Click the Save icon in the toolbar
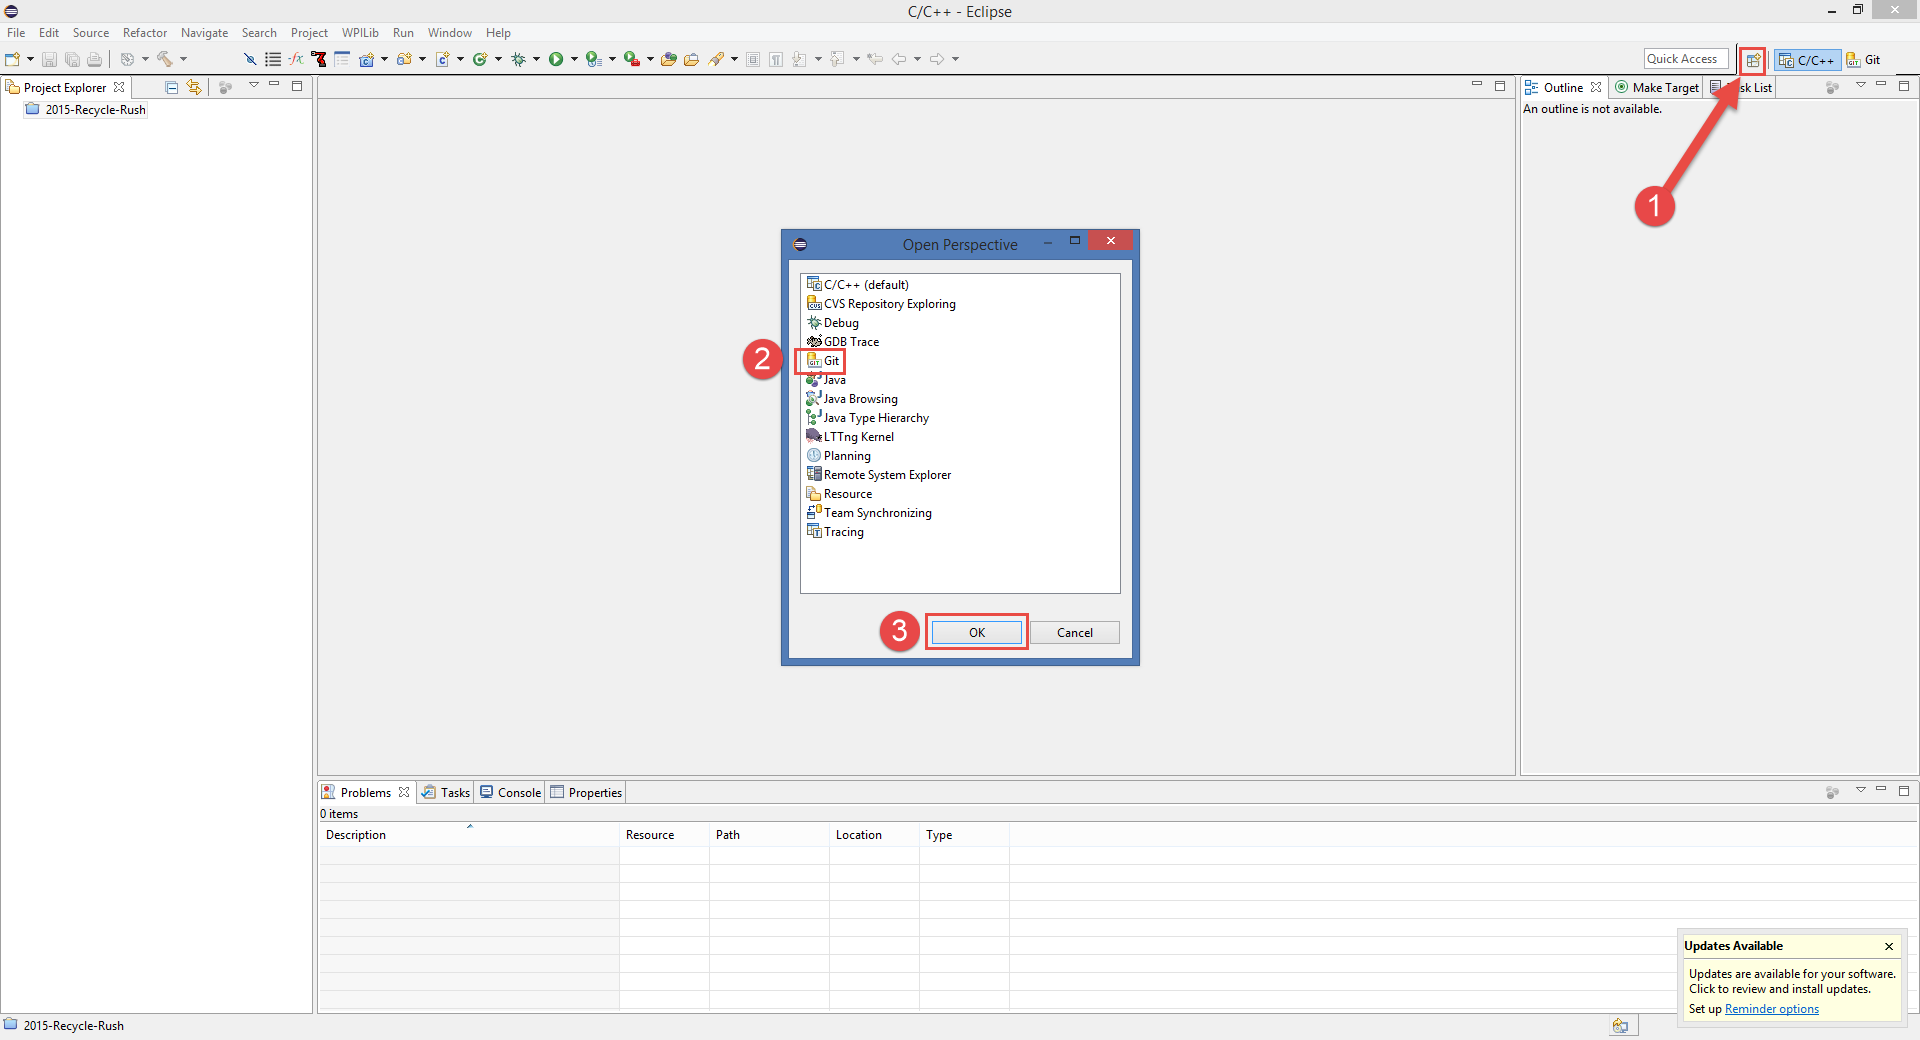The image size is (1920, 1040). (x=49, y=59)
